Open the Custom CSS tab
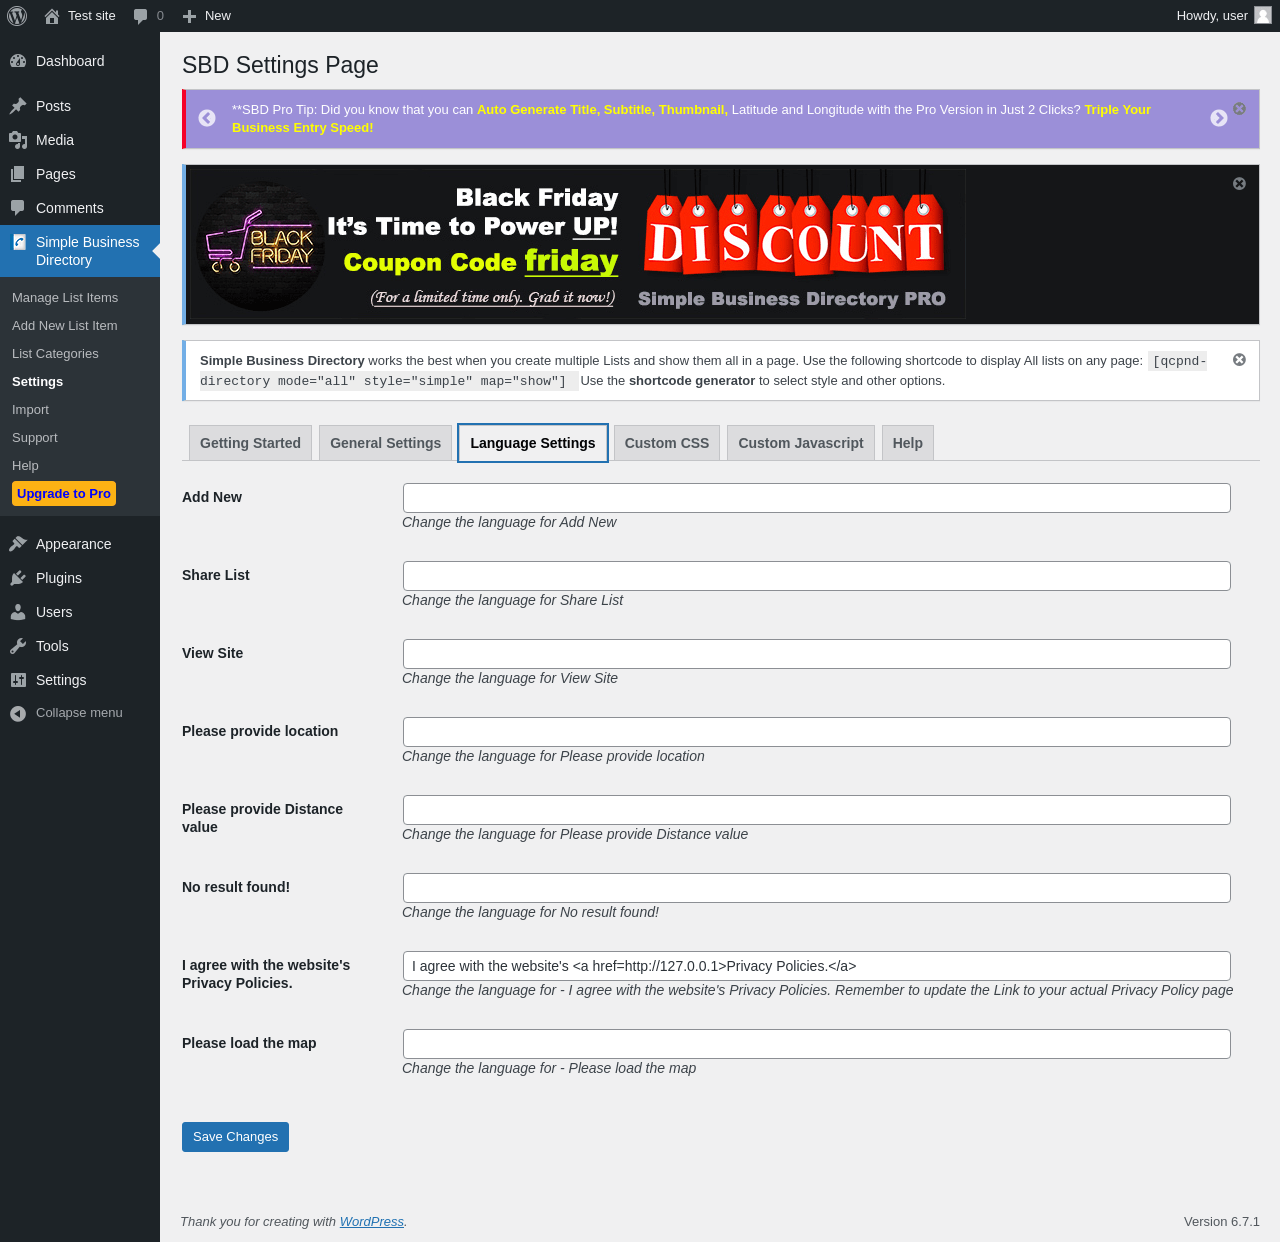Screen dimensions: 1280x1242 [667, 443]
